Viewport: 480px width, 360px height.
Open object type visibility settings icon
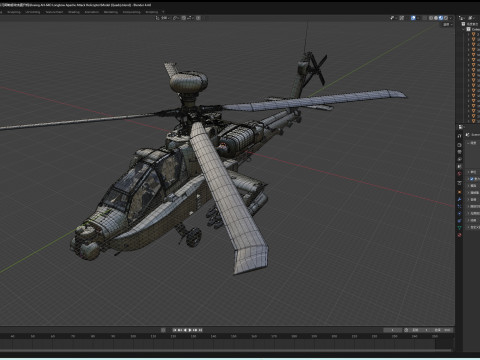(392, 18)
